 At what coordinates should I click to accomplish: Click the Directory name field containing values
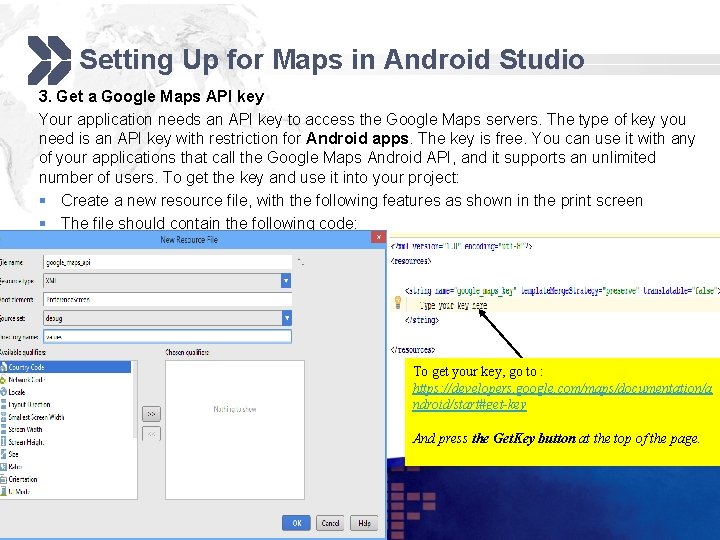click(x=167, y=337)
